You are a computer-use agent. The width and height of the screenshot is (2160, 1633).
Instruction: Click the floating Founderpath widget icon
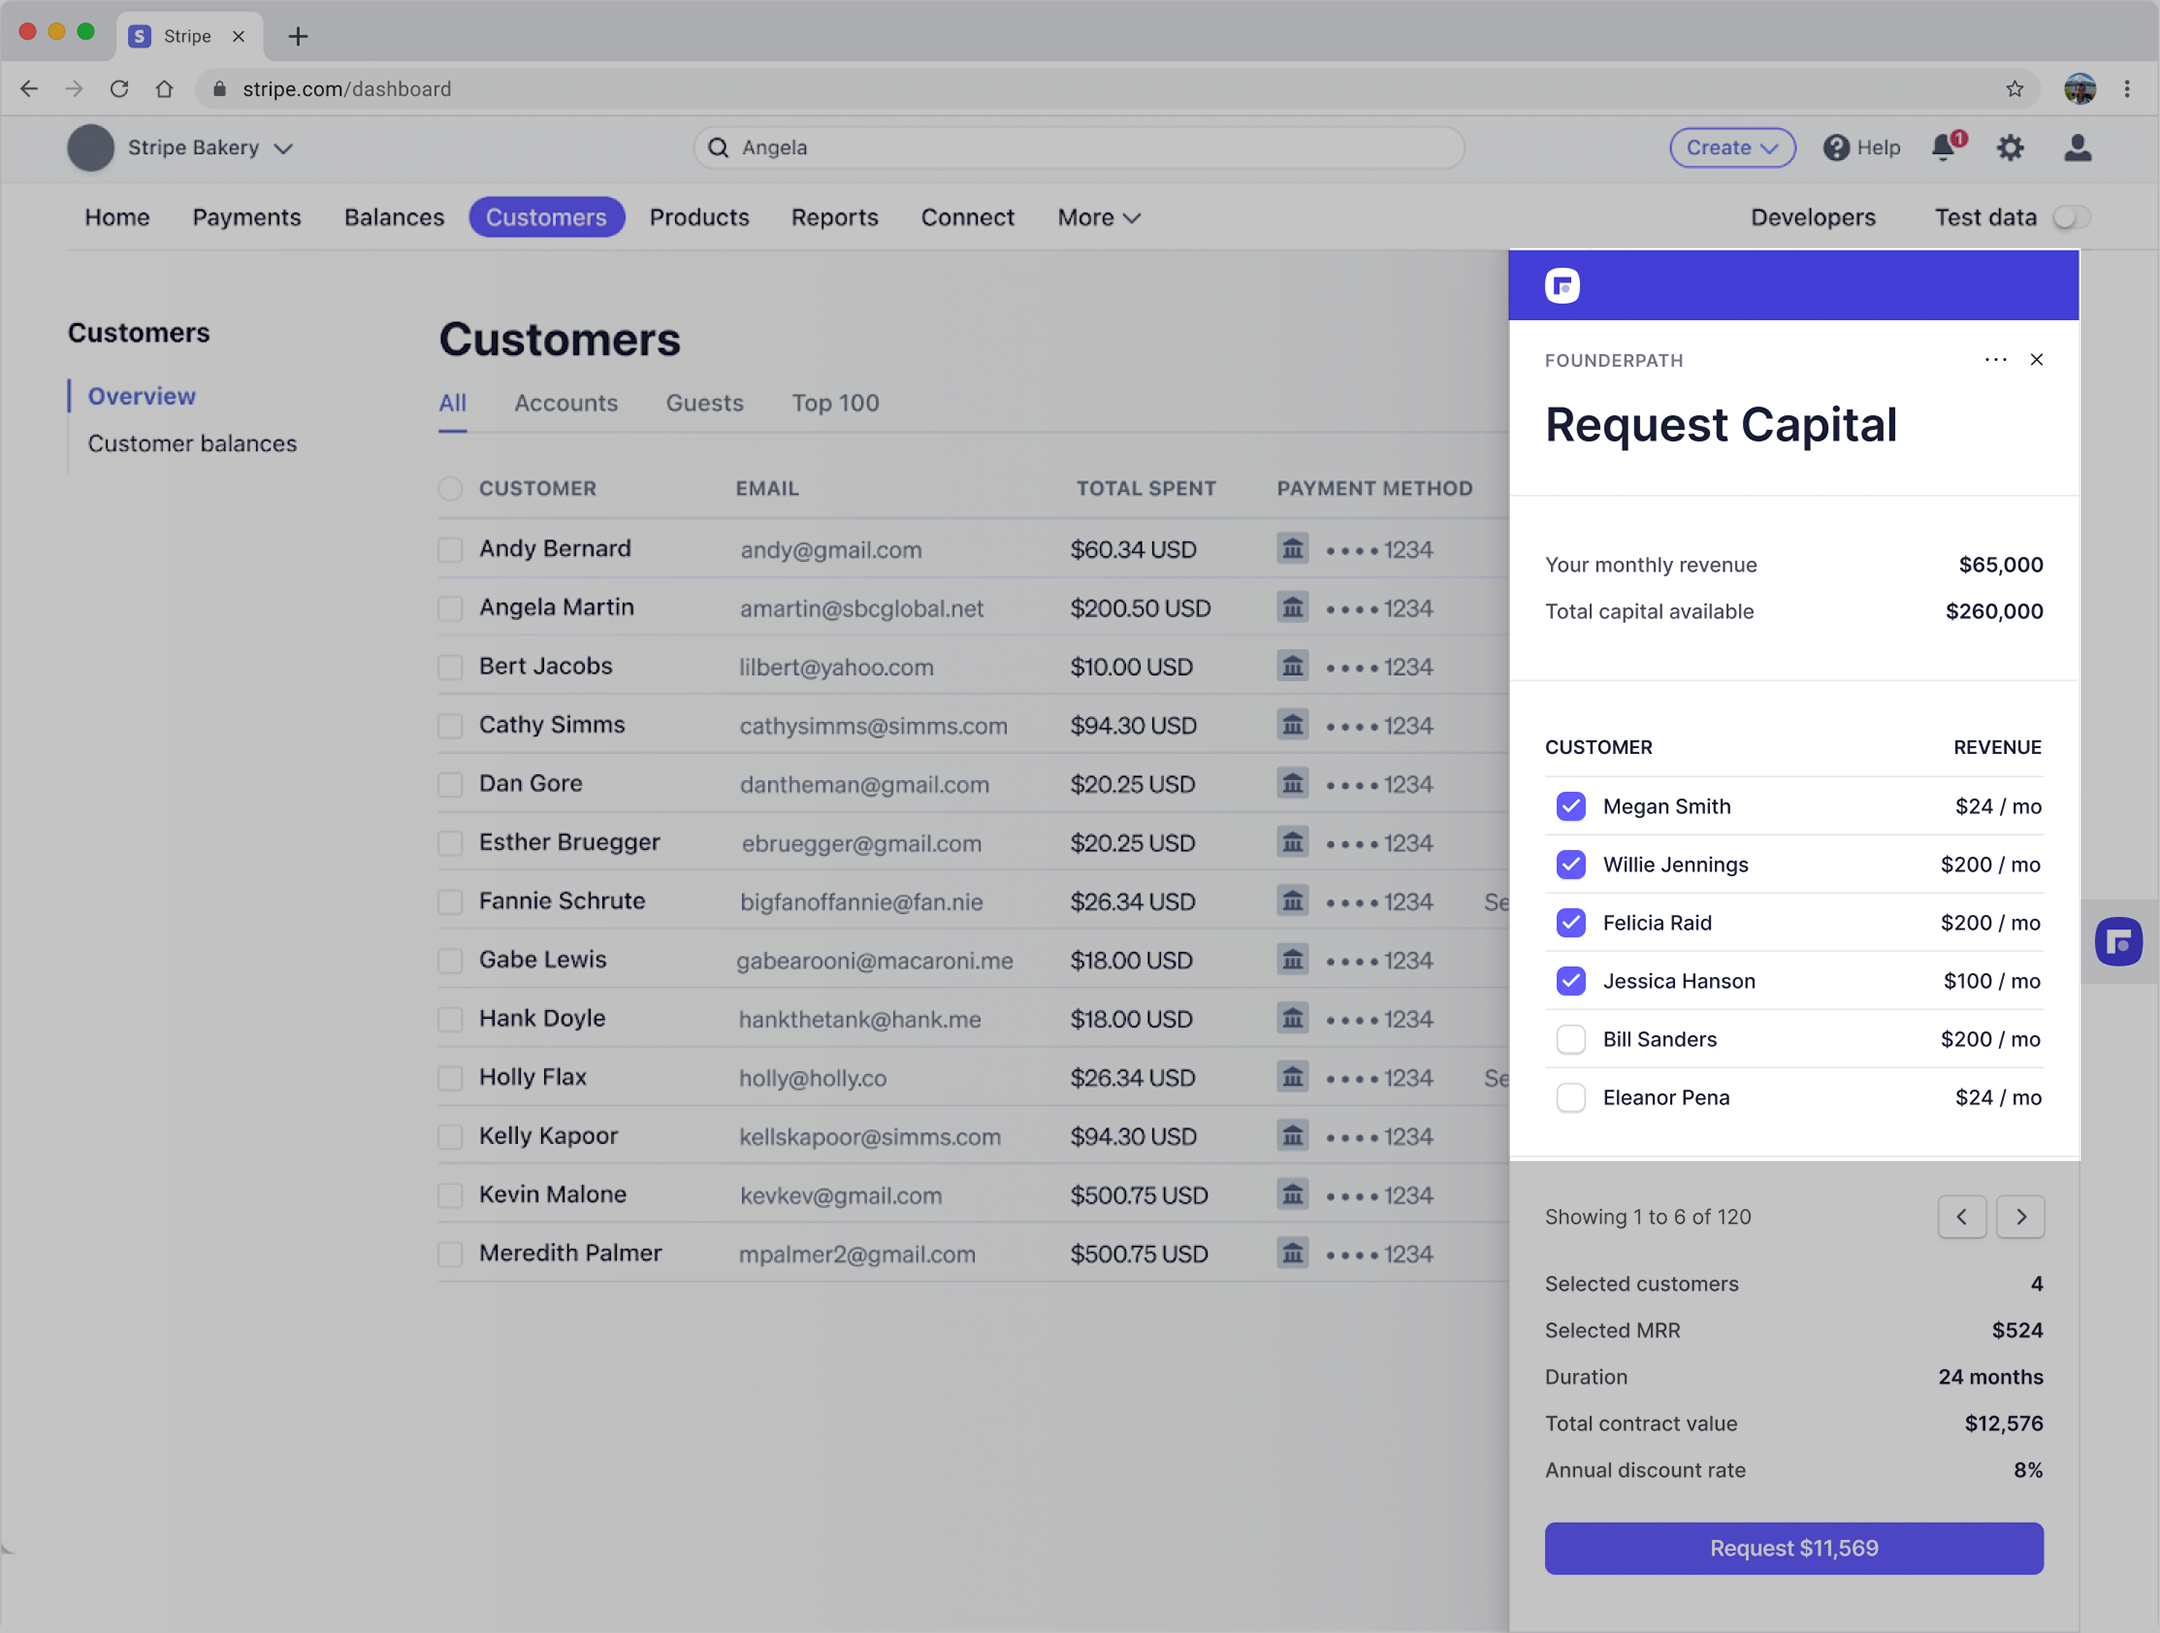(x=2117, y=941)
